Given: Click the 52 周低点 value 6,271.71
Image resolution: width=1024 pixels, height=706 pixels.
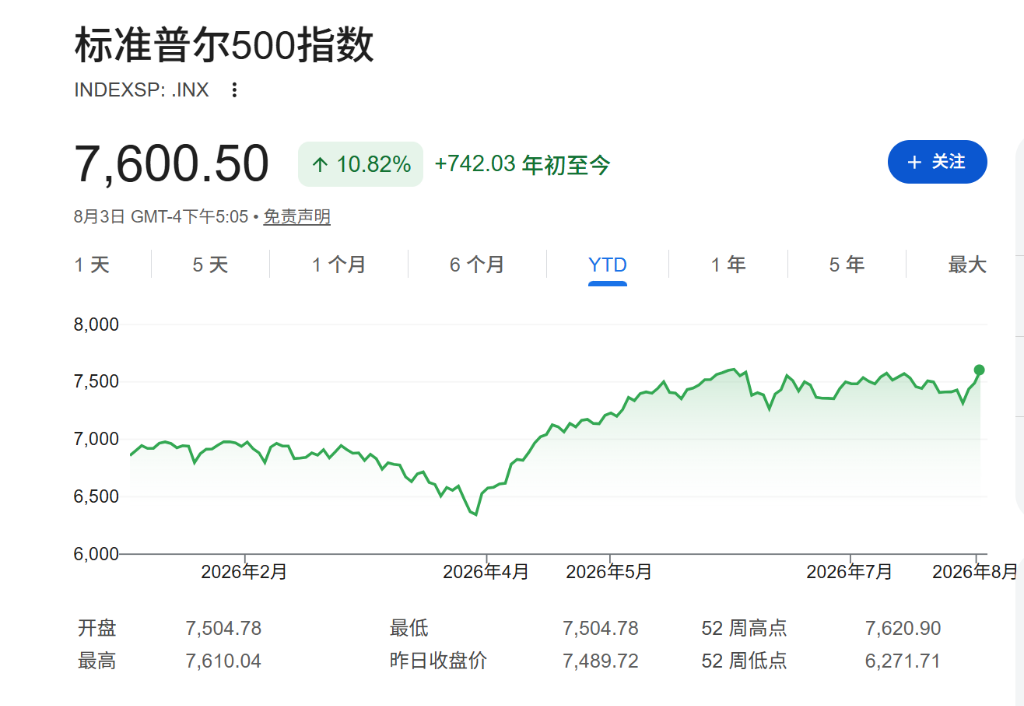Looking at the screenshot, I should tap(903, 661).
